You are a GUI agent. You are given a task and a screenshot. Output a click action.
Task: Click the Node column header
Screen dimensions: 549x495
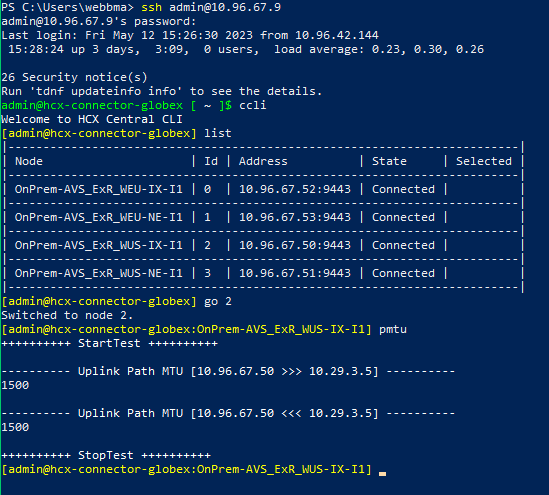pos(29,161)
